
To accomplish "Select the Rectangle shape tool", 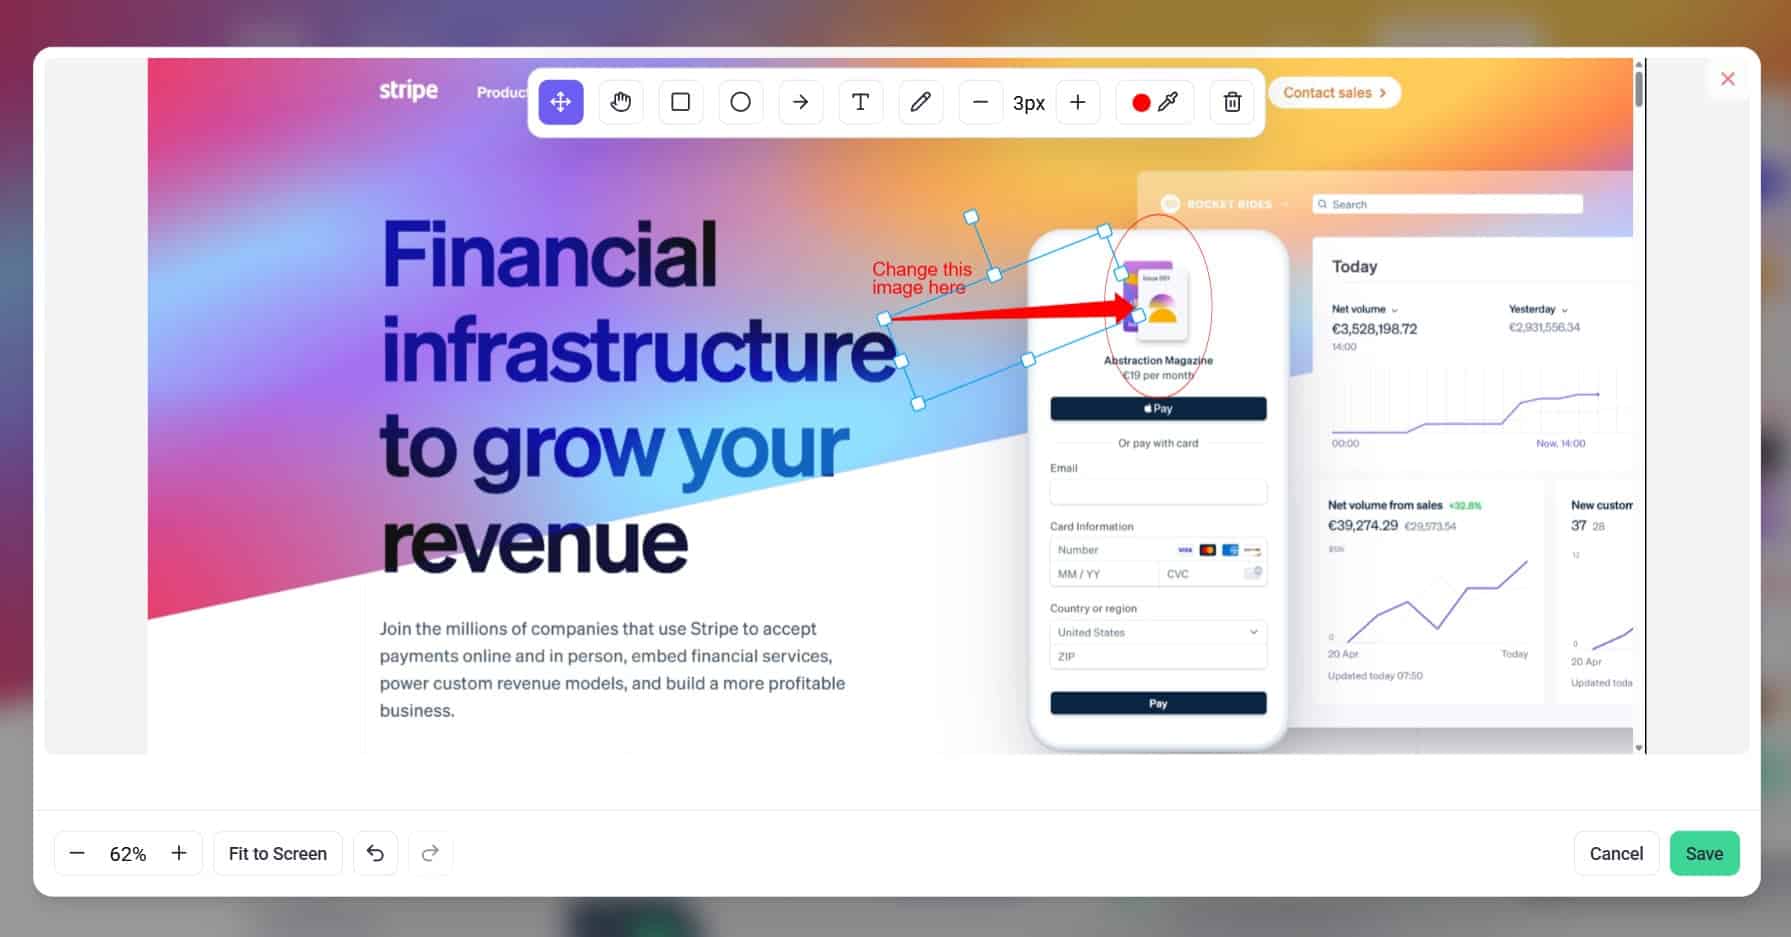I will 681,102.
